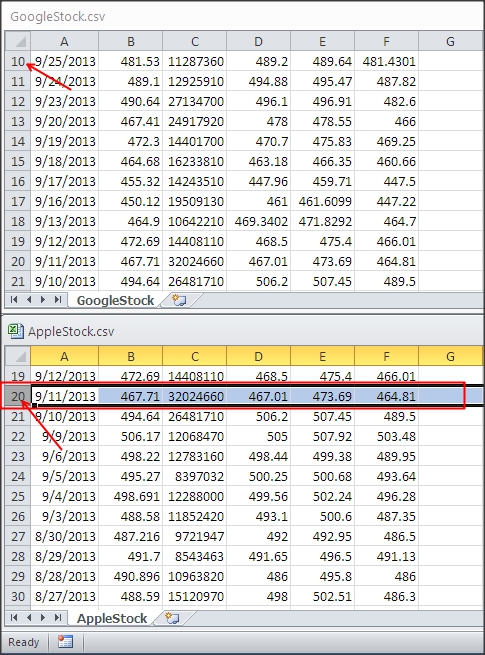Screen dimensions: 485x655
Task: Select cell 473.69 in AppleStock window
Action: (x=322, y=396)
